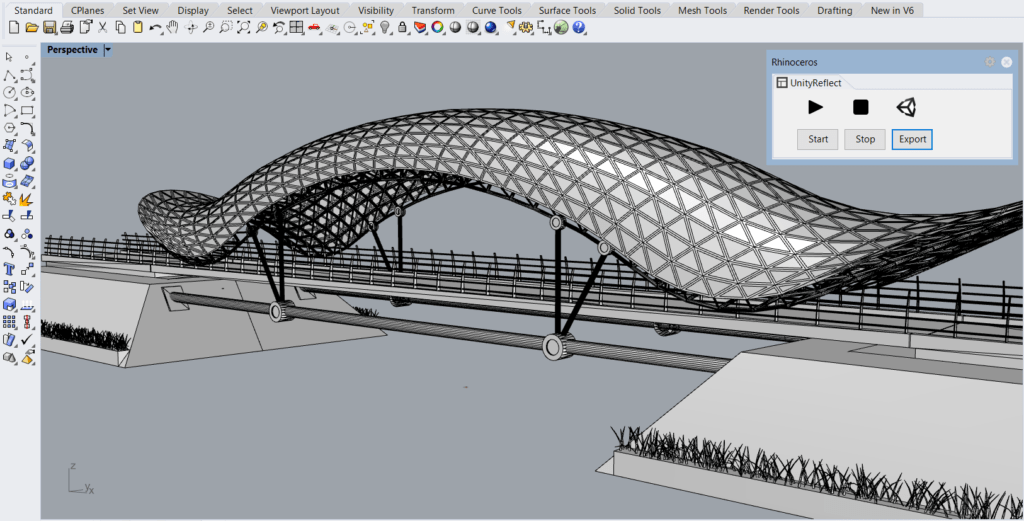1024x521 pixels.
Task: Open the blue Help question mark icon
Action: click(x=579, y=27)
